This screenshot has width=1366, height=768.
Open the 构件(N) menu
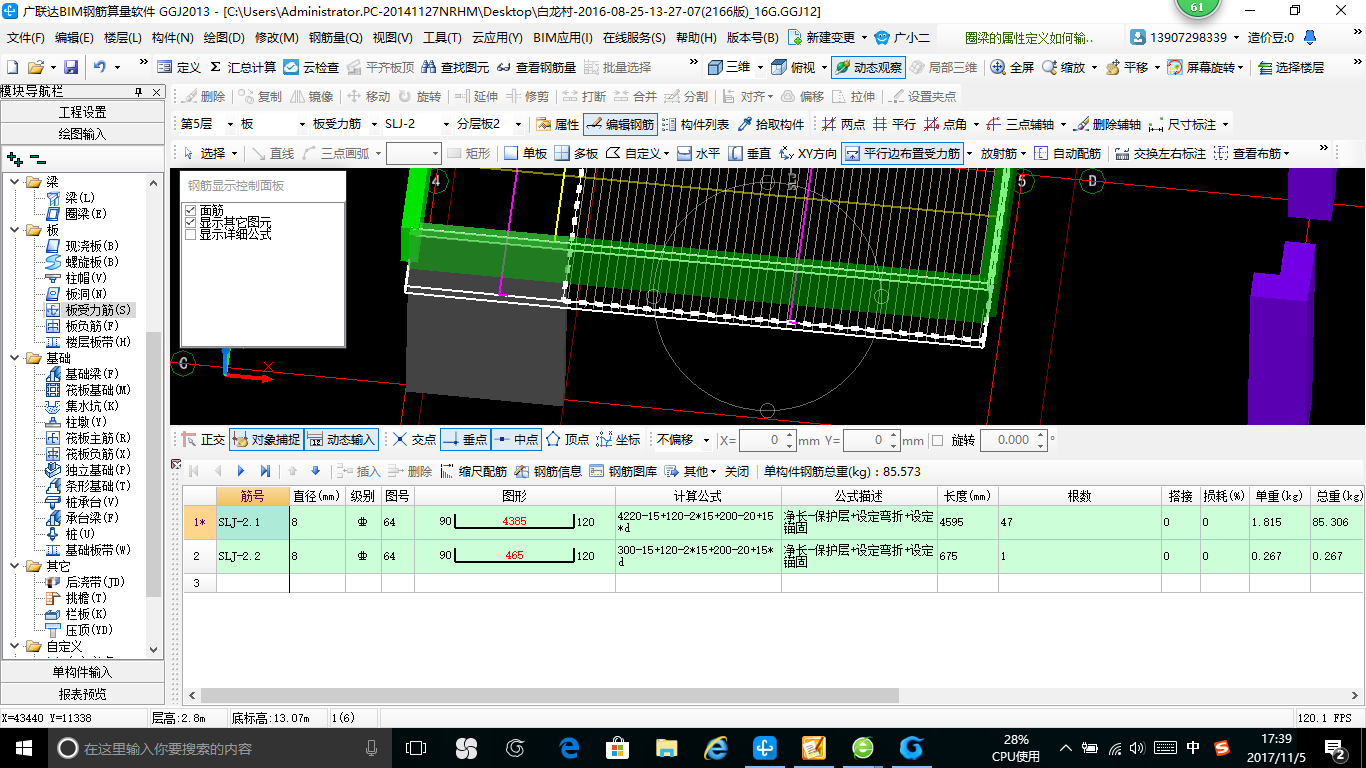[x=172, y=38]
